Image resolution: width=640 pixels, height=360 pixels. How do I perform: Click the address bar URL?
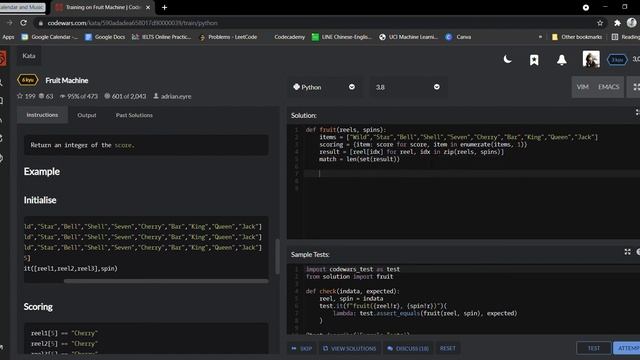point(133,23)
